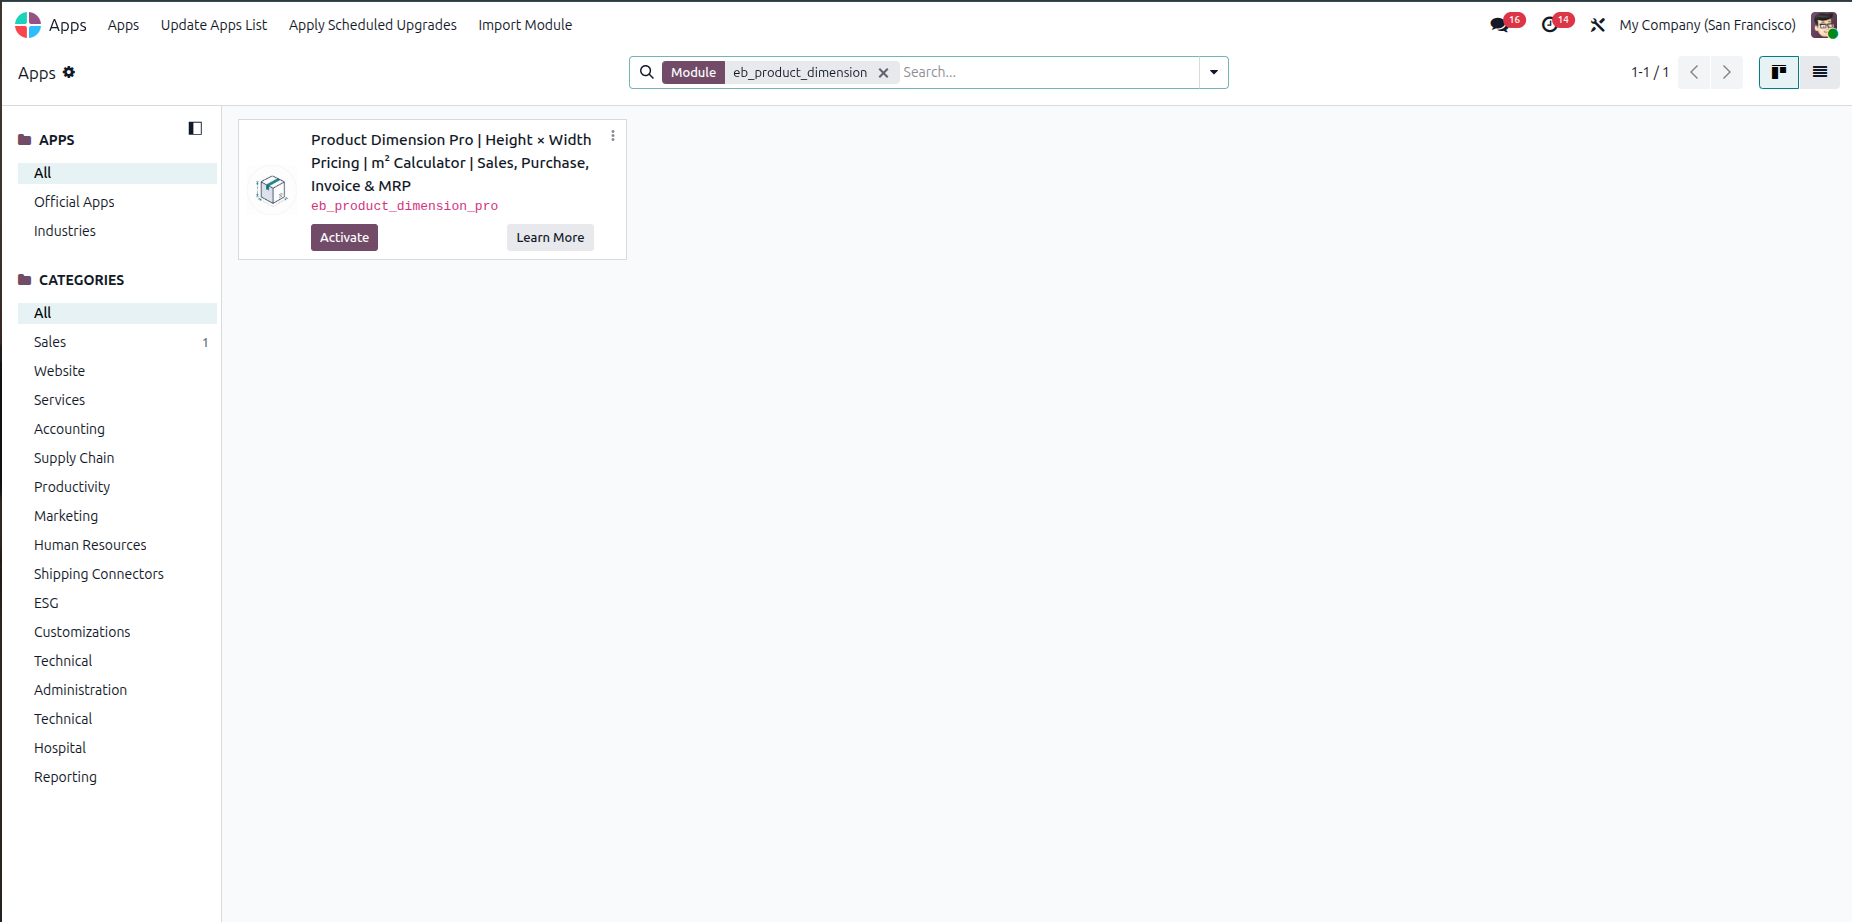
Task: Select the Customizations category
Action: (x=117, y=632)
